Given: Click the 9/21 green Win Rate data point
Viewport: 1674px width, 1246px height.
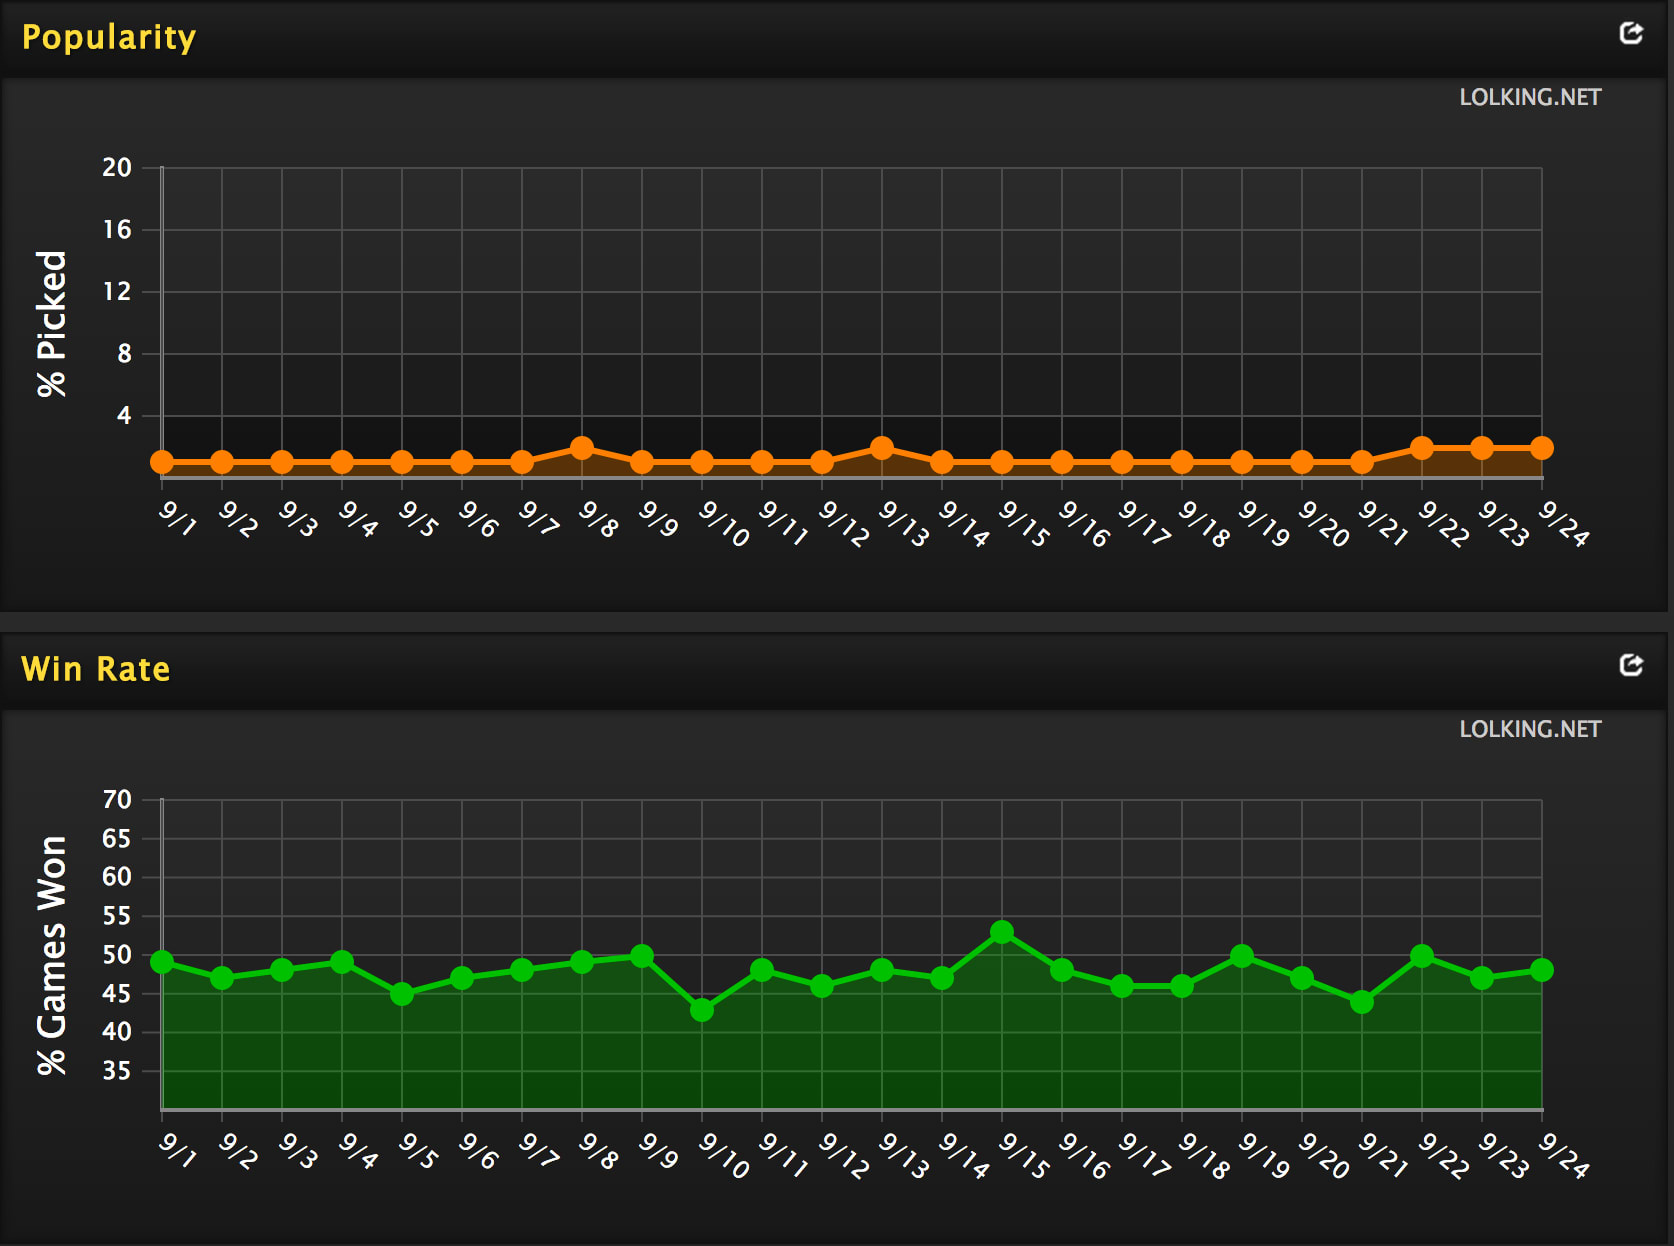Looking at the screenshot, I should [1361, 1002].
